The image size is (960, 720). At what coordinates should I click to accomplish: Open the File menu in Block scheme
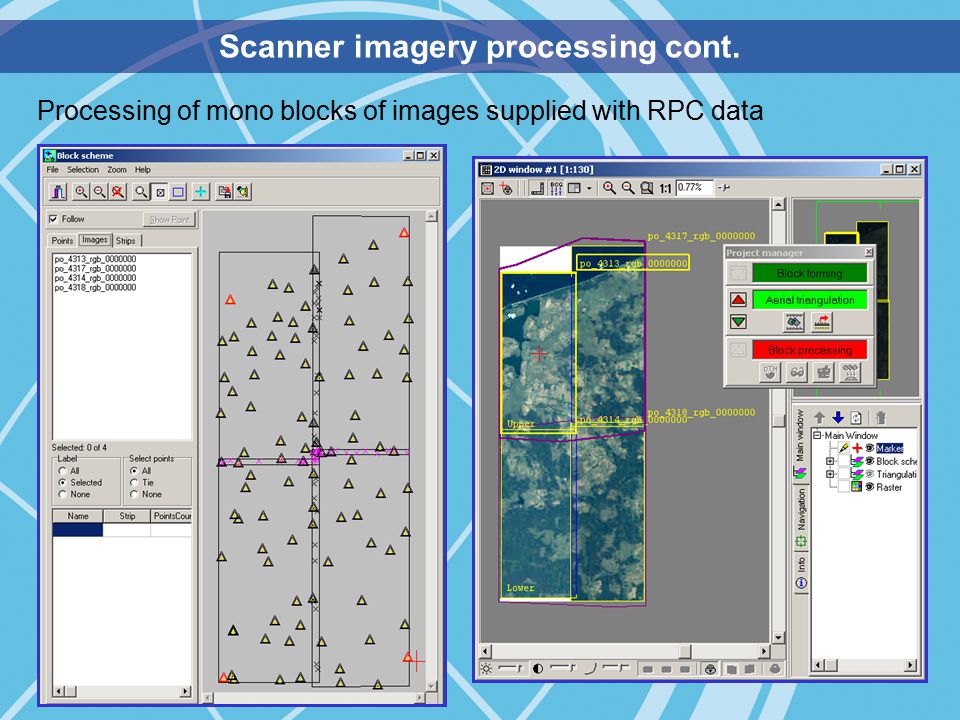(x=53, y=170)
